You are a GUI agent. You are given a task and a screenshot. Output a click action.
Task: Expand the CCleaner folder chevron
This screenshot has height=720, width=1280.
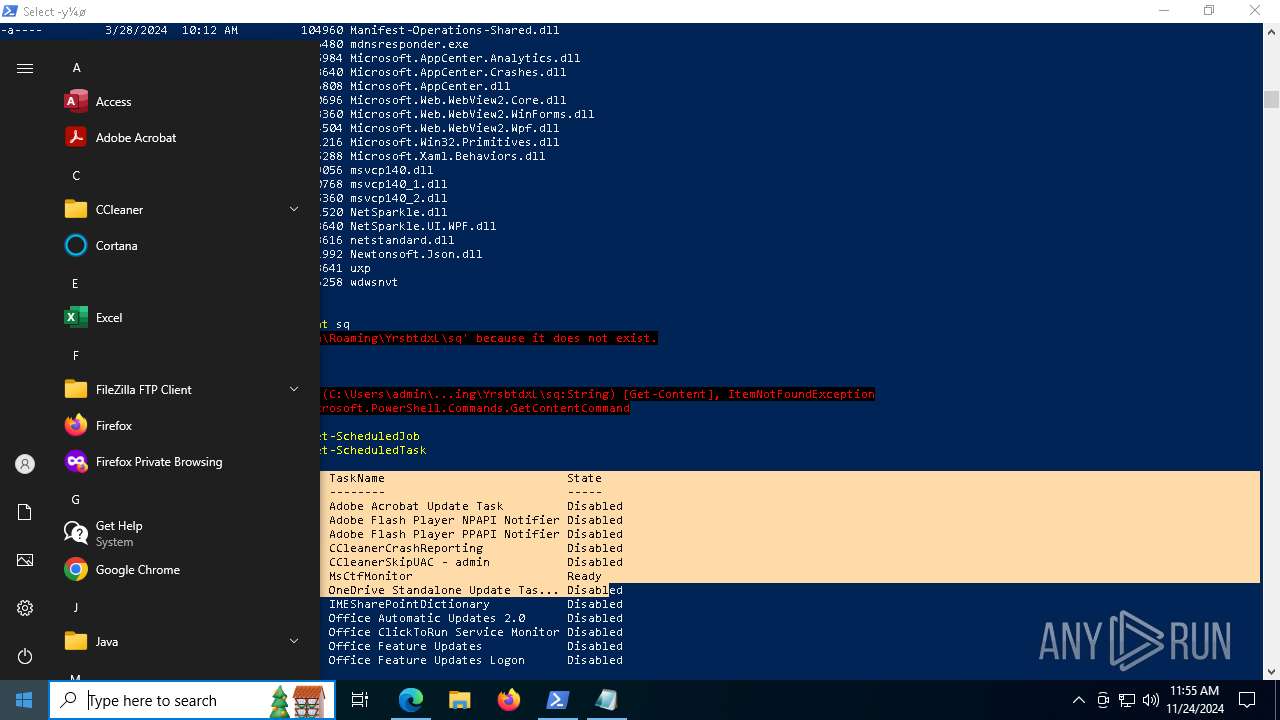coord(294,209)
